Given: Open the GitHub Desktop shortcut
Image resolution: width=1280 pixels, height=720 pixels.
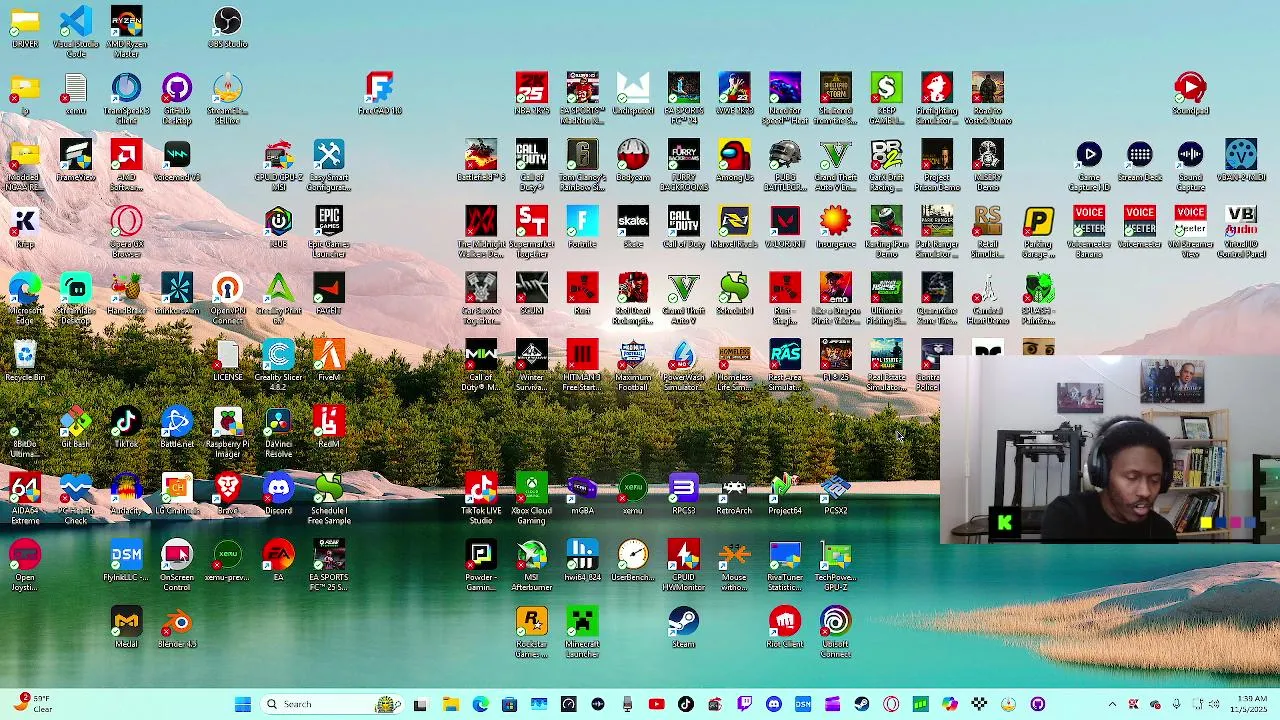Looking at the screenshot, I should tap(177, 95).
